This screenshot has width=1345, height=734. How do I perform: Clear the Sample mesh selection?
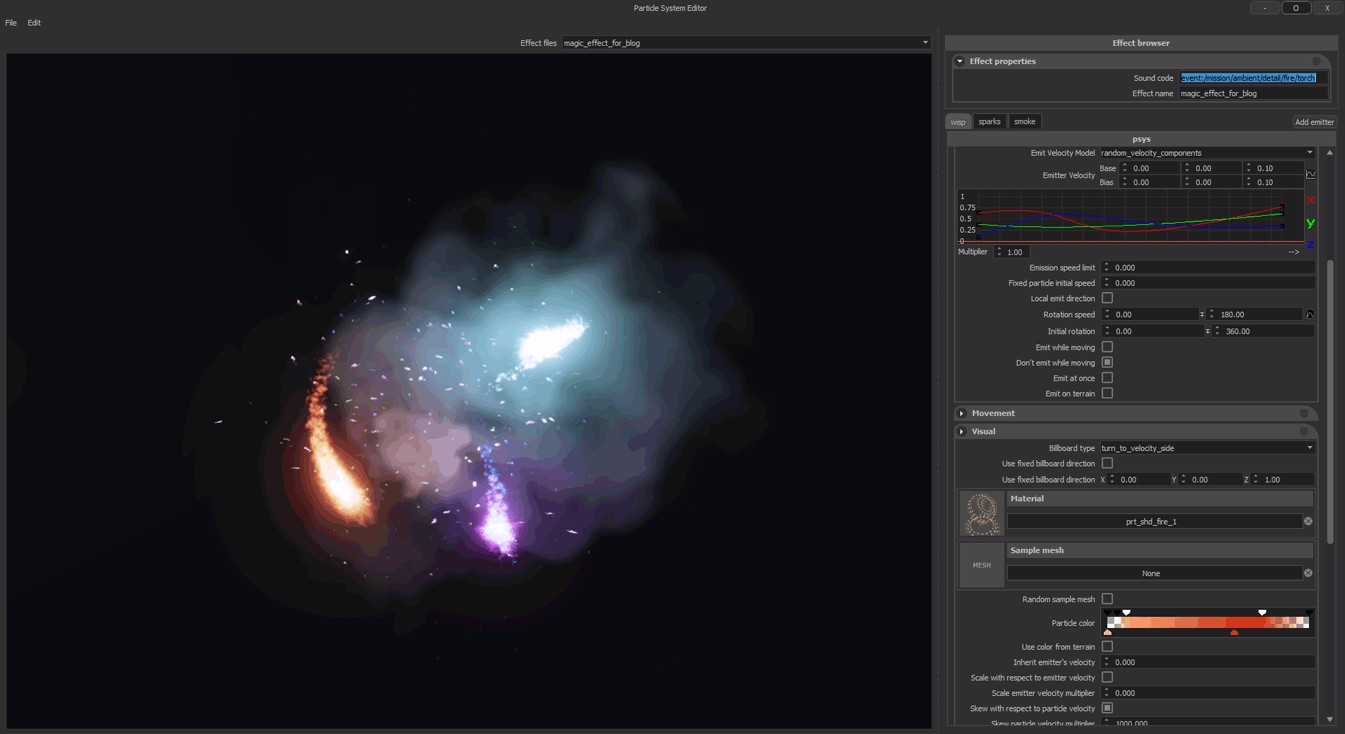tap(1307, 573)
